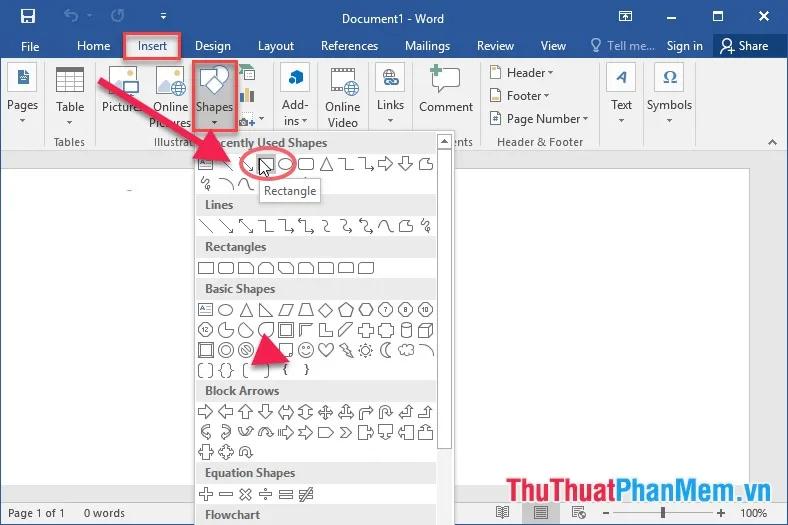Select the Not Equal equation shape
This screenshot has height=525, width=788.
click(306, 494)
